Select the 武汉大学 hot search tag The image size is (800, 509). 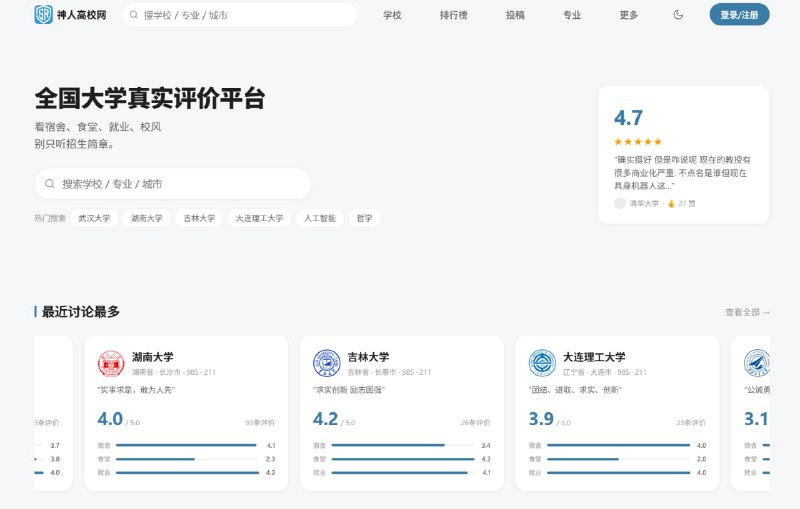coord(94,218)
